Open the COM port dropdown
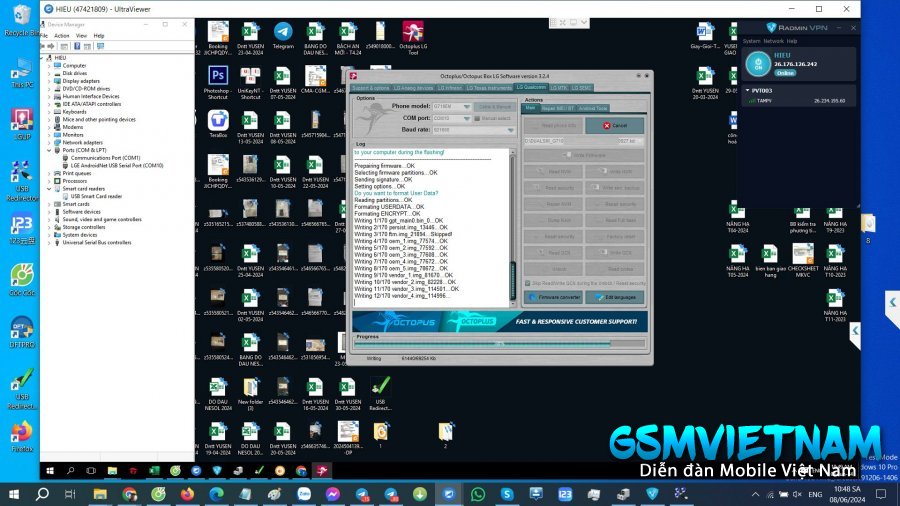 [452, 118]
